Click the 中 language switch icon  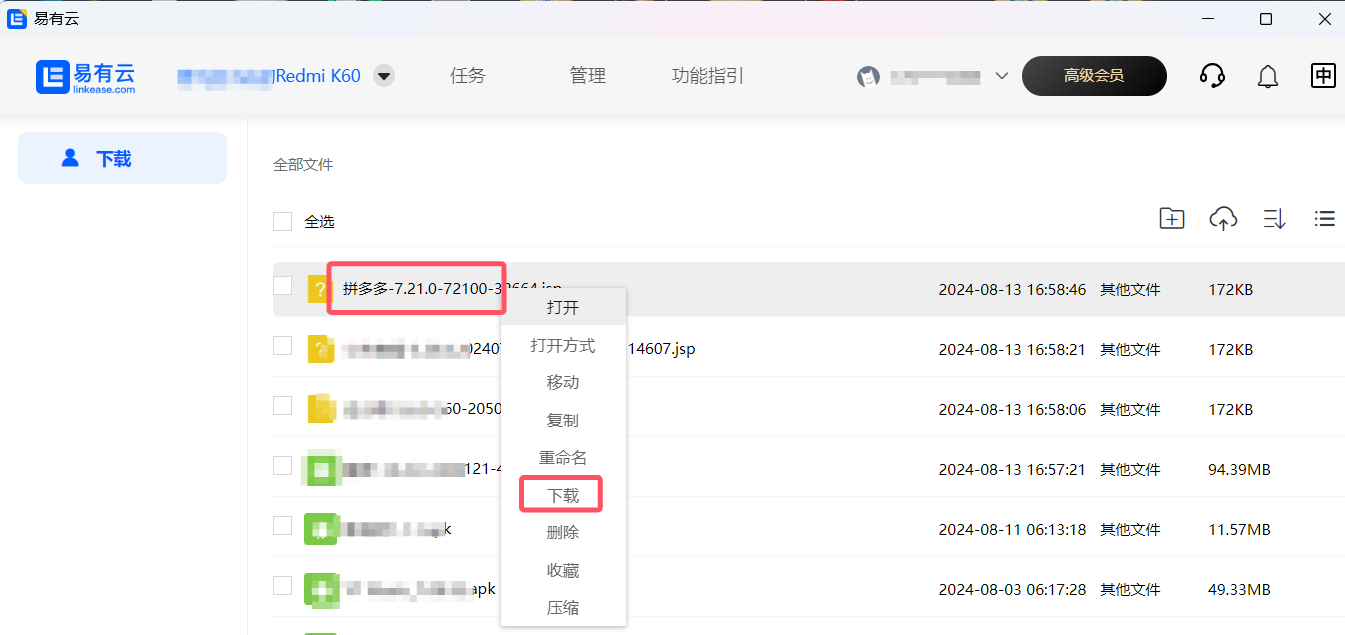(1323, 76)
